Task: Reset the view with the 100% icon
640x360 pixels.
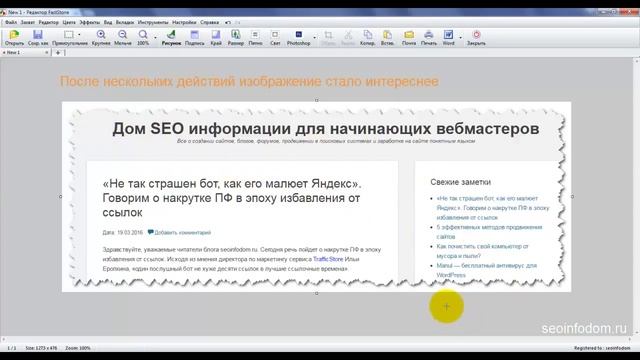Action: (x=143, y=38)
